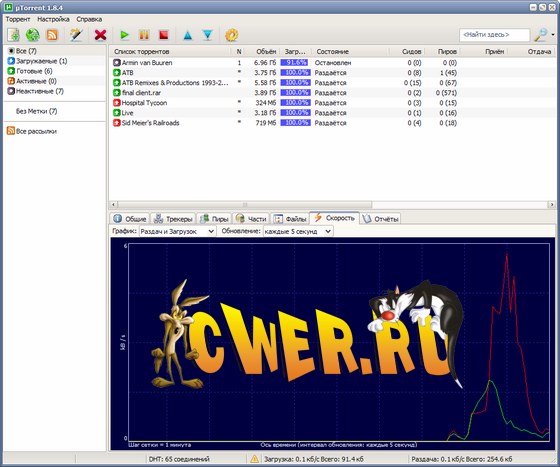Select Sid Meier's Railroads torrent
Viewport: 560px width, 467px height.
point(332,123)
